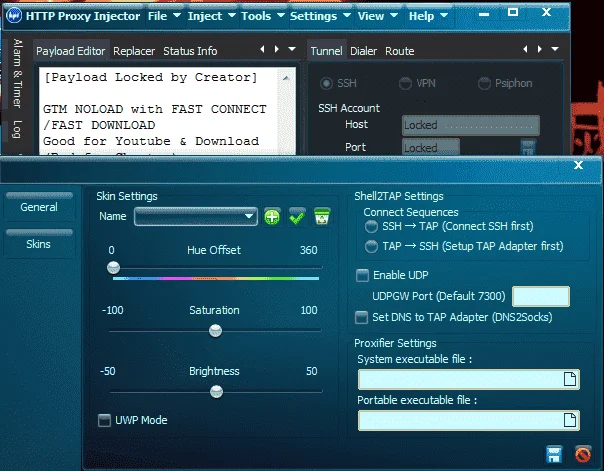Browse for System executable file icon

point(570,379)
